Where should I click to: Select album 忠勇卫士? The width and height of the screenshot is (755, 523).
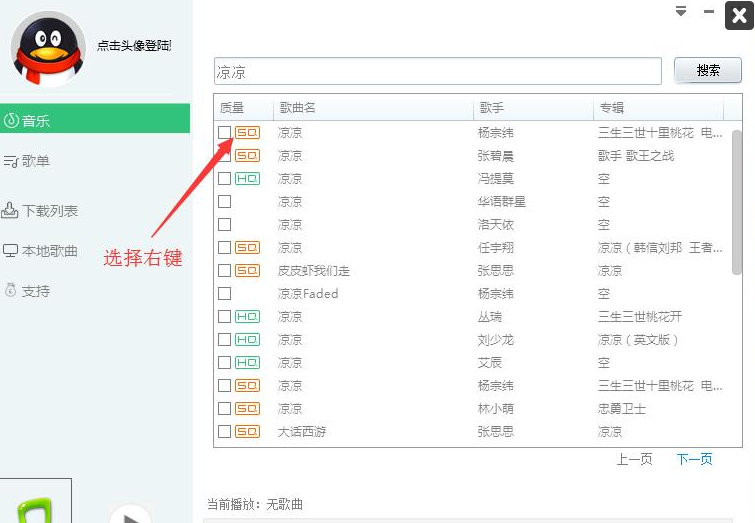(x=622, y=409)
